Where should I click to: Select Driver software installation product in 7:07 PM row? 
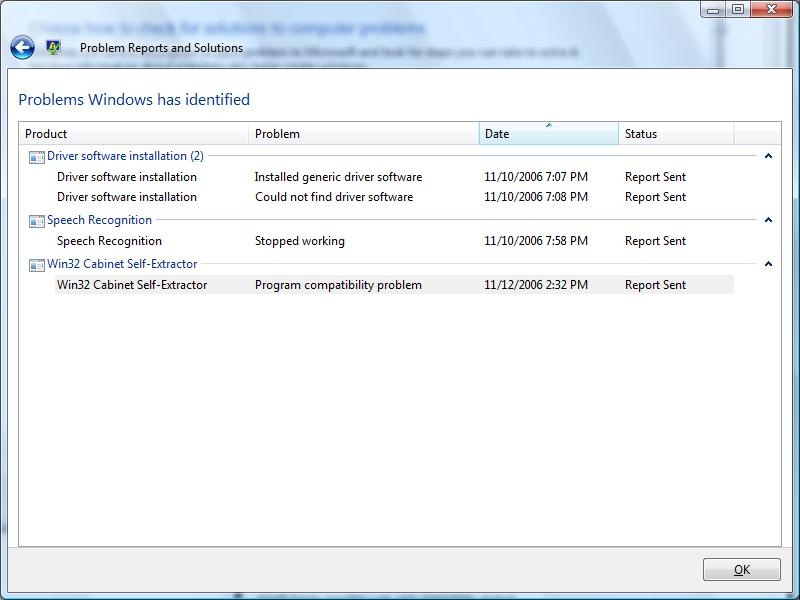[x=127, y=177]
